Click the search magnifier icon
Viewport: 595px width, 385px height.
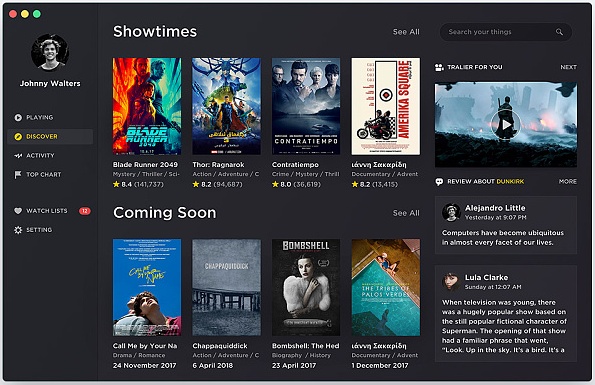[x=559, y=32]
